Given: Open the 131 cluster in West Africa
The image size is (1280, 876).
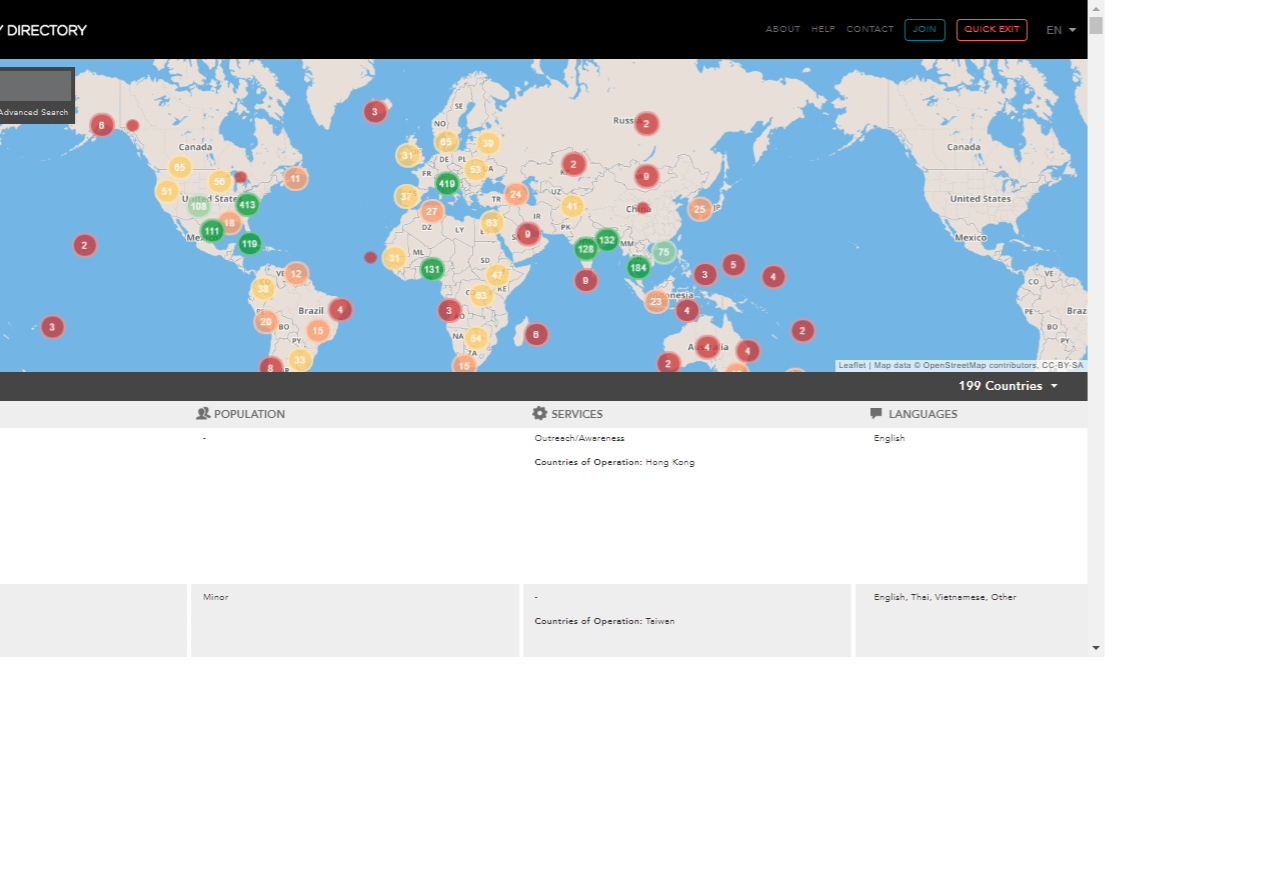Looking at the screenshot, I should pyautogui.click(x=431, y=269).
